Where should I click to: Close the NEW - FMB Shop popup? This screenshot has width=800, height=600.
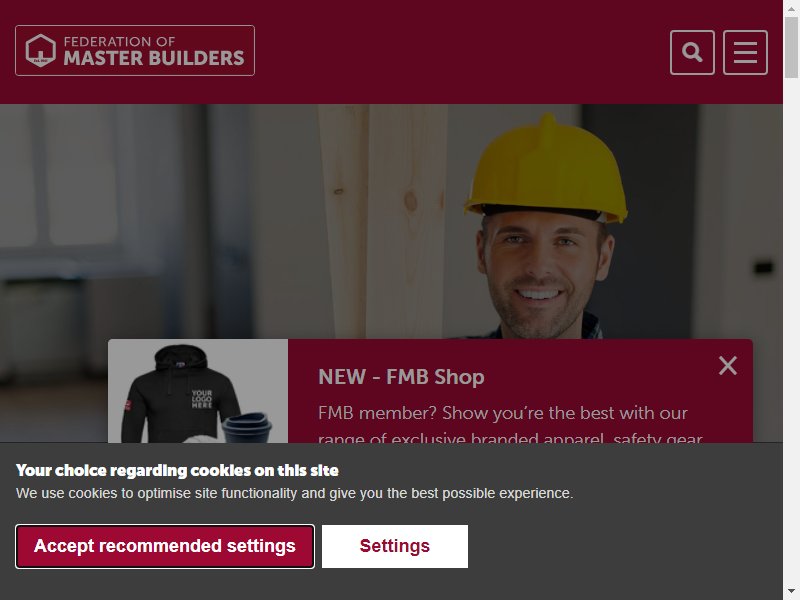coord(728,366)
